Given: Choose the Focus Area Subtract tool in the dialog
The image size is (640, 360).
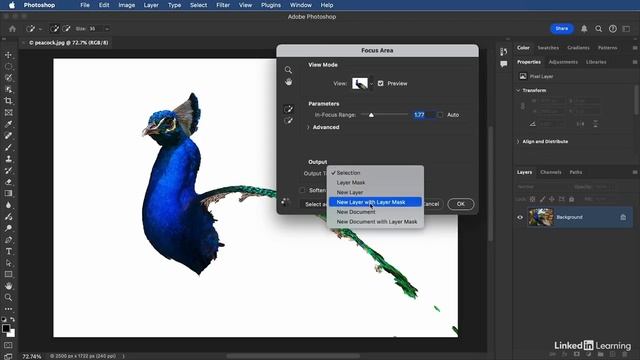Looking at the screenshot, I should pyautogui.click(x=289, y=121).
